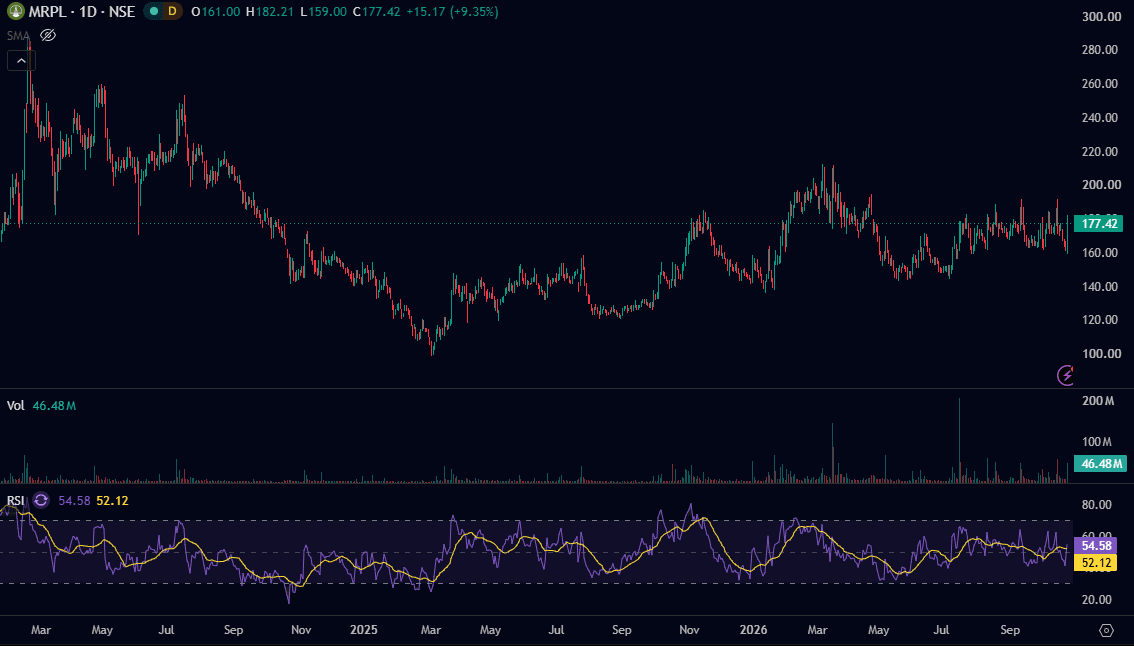Click the yellow D delayed-data badge
This screenshot has width=1134, height=646.
[x=171, y=12]
